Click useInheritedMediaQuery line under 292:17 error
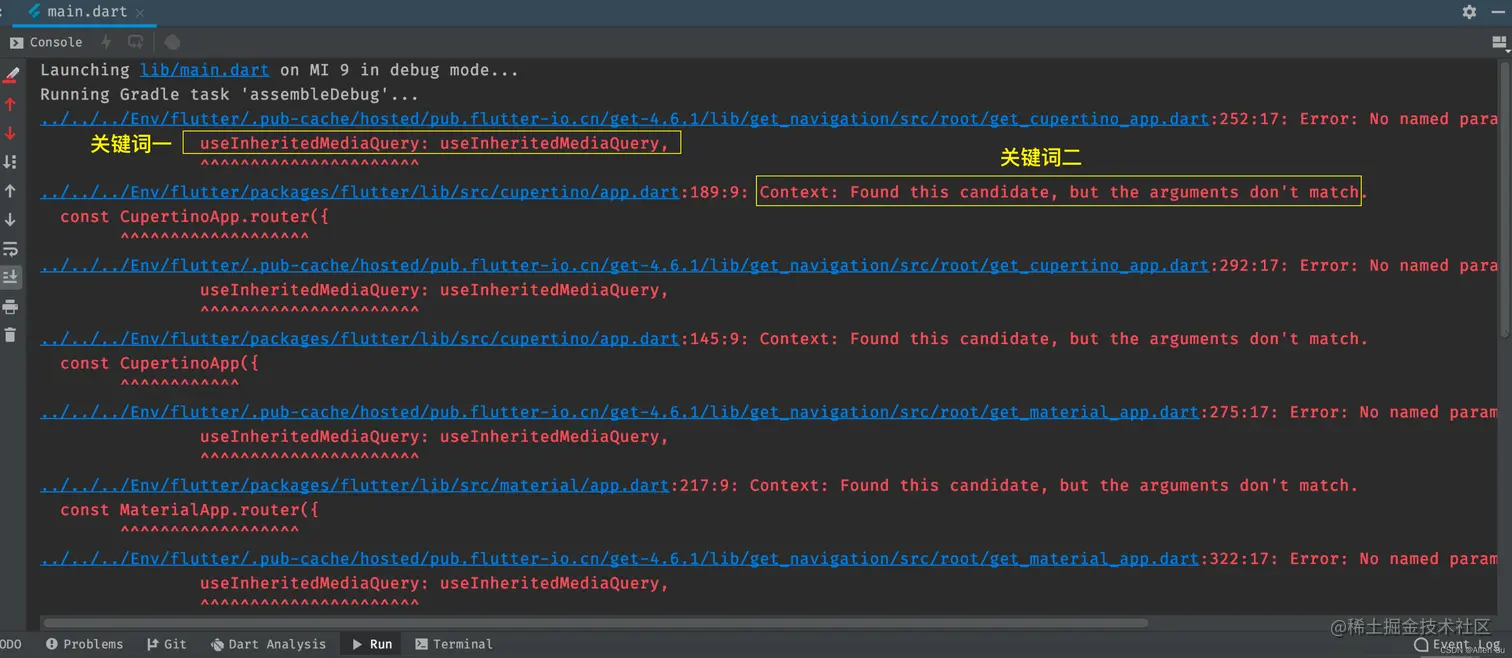The image size is (1512, 658). point(434,290)
